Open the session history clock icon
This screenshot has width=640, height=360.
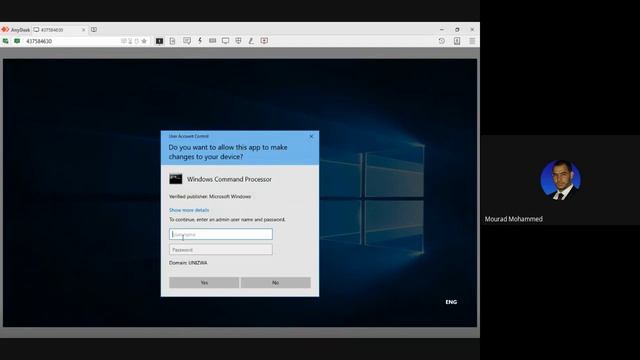(x=442, y=41)
